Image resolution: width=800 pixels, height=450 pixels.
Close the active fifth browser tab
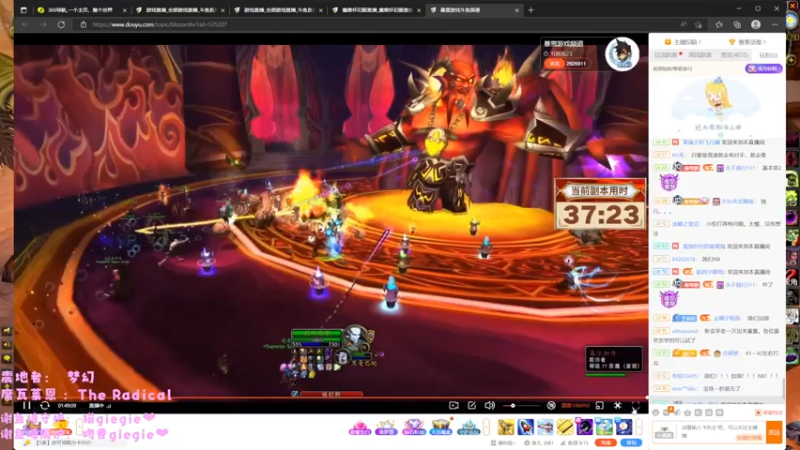point(516,10)
